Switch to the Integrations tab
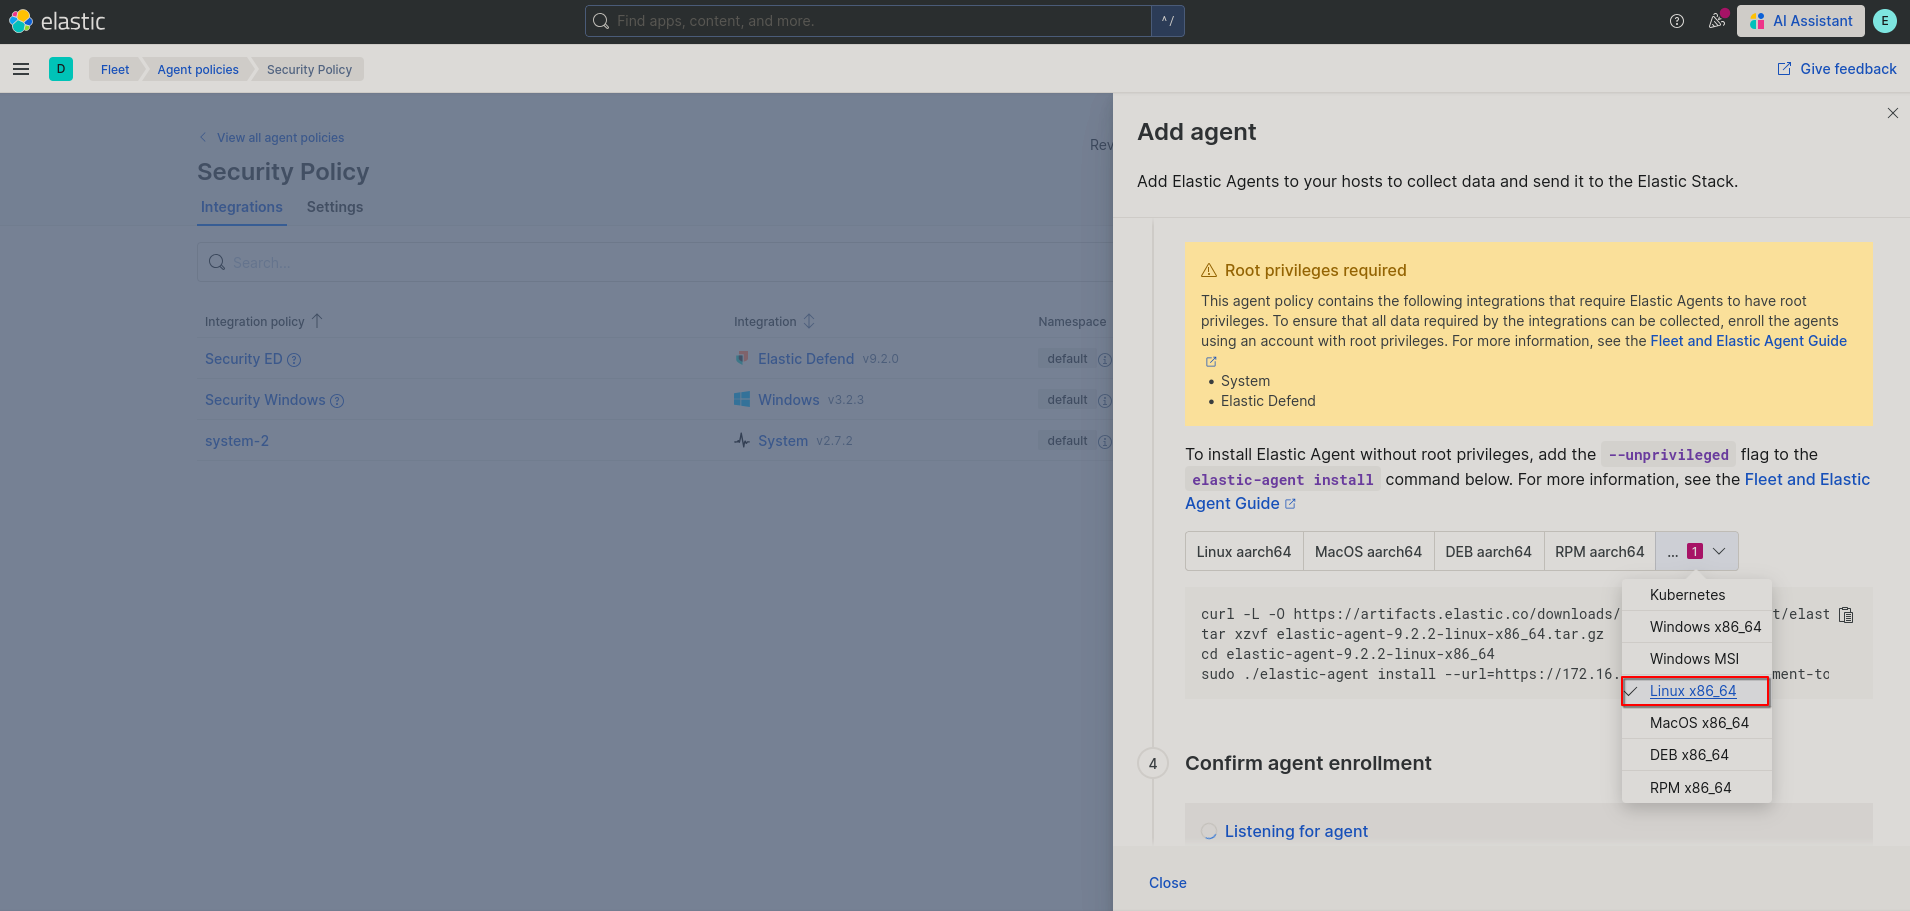Image resolution: width=1910 pixels, height=911 pixels. click(x=242, y=207)
